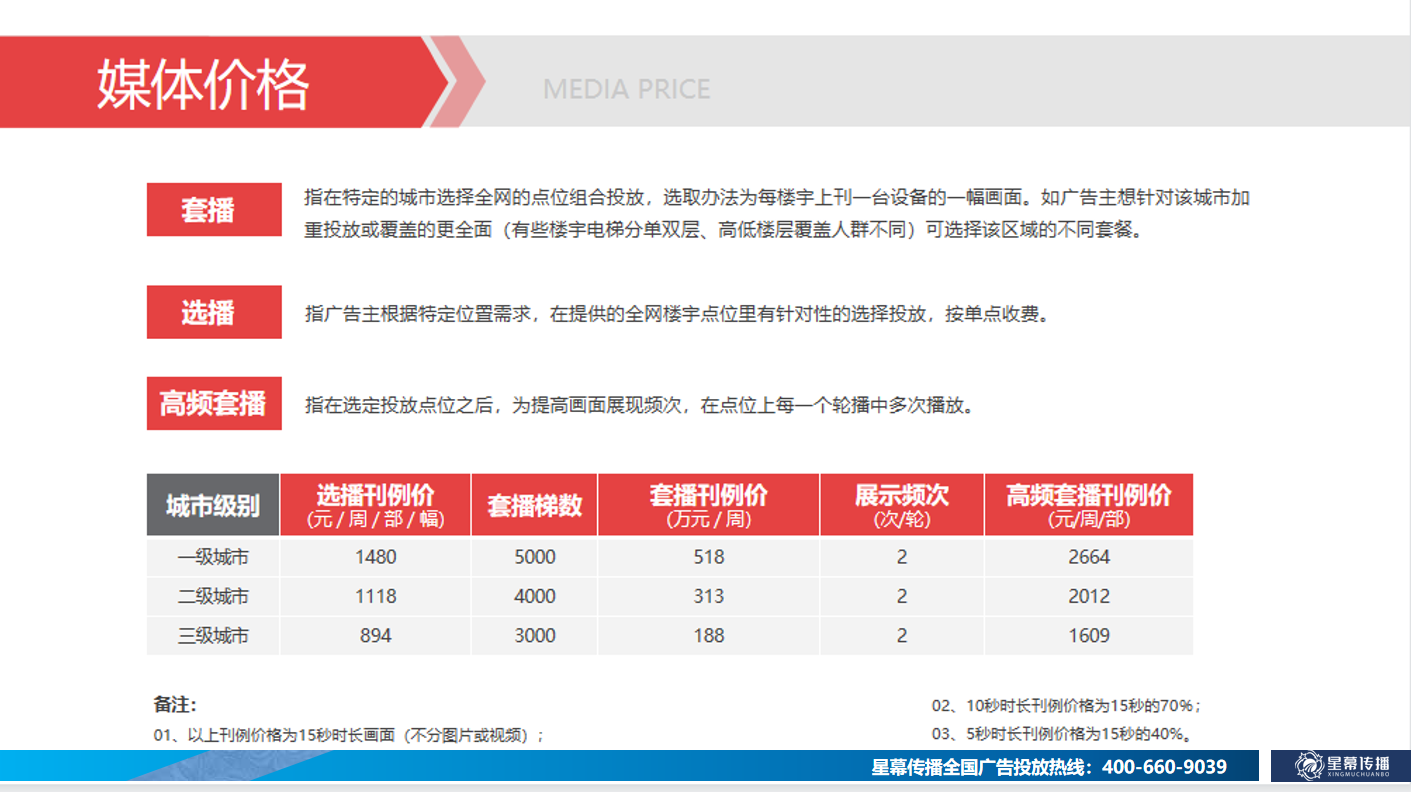The image size is (1411, 792).
Task: Click note 03 about 5秒时长刊例价格
Action: coord(1061,733)
